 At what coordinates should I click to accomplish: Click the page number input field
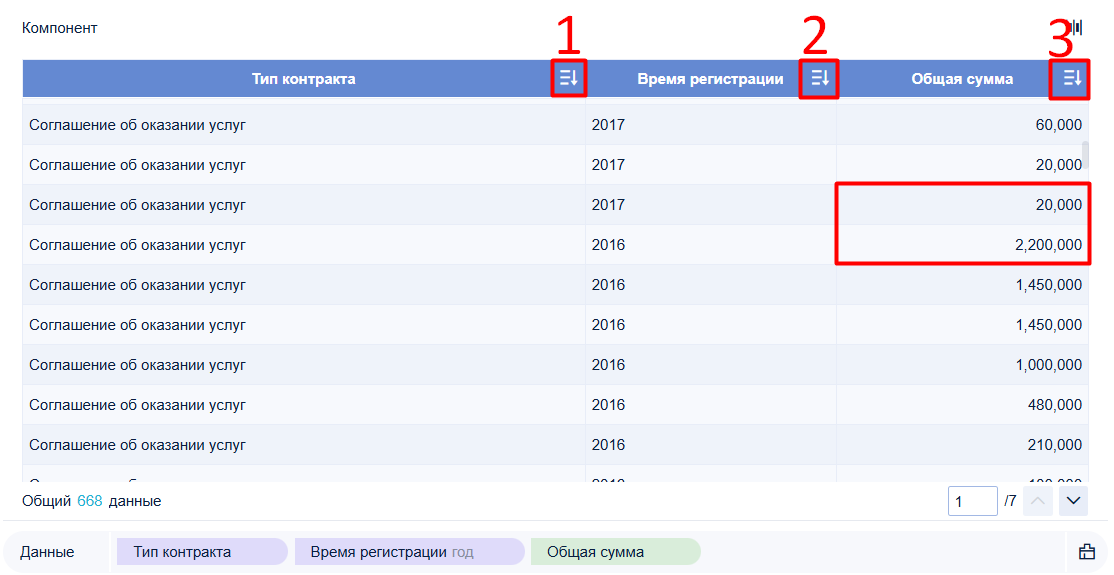(x=972, y=501)
